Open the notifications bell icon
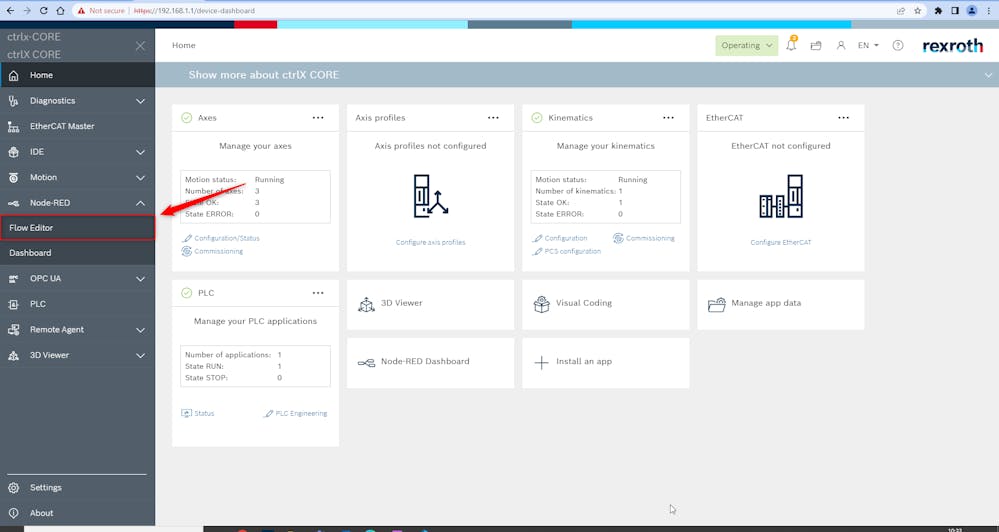This screenshot has width=999, height=532. point(791,45)
